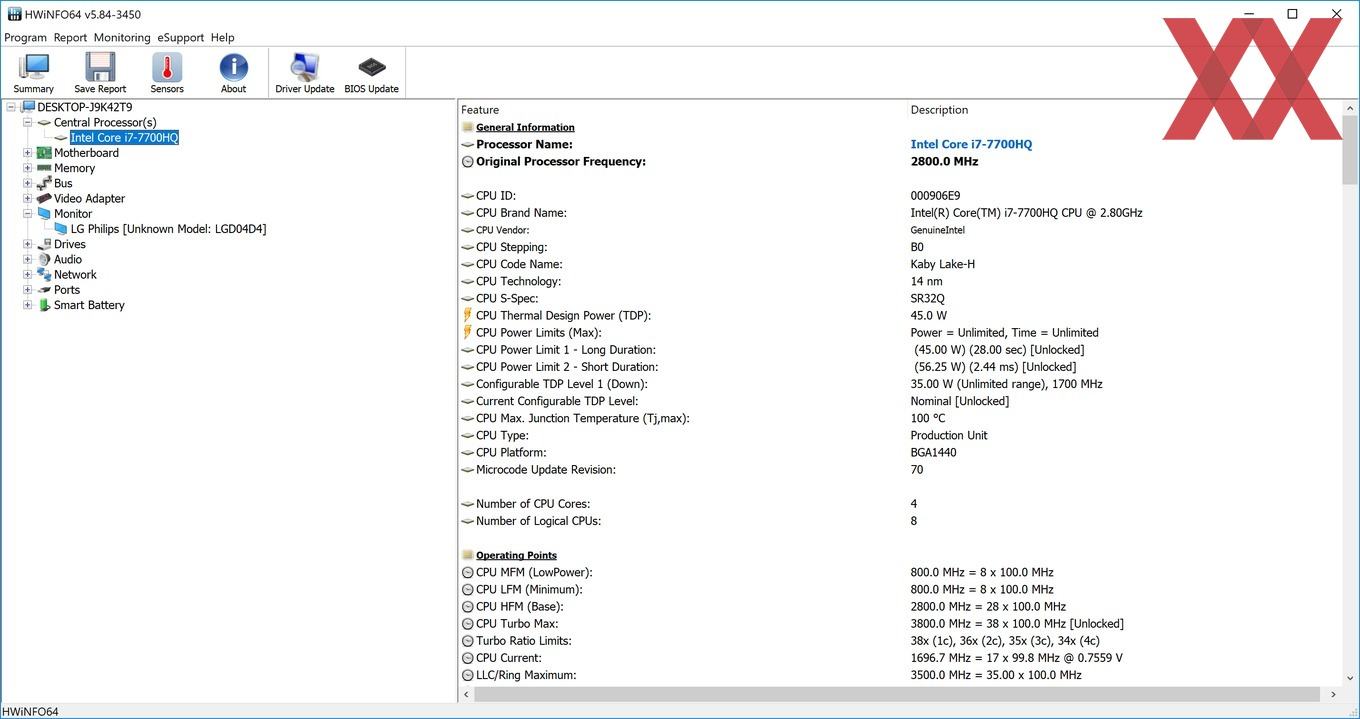Click the Description column header
Screen dimensions: 1360x719
coord(1125,110)
